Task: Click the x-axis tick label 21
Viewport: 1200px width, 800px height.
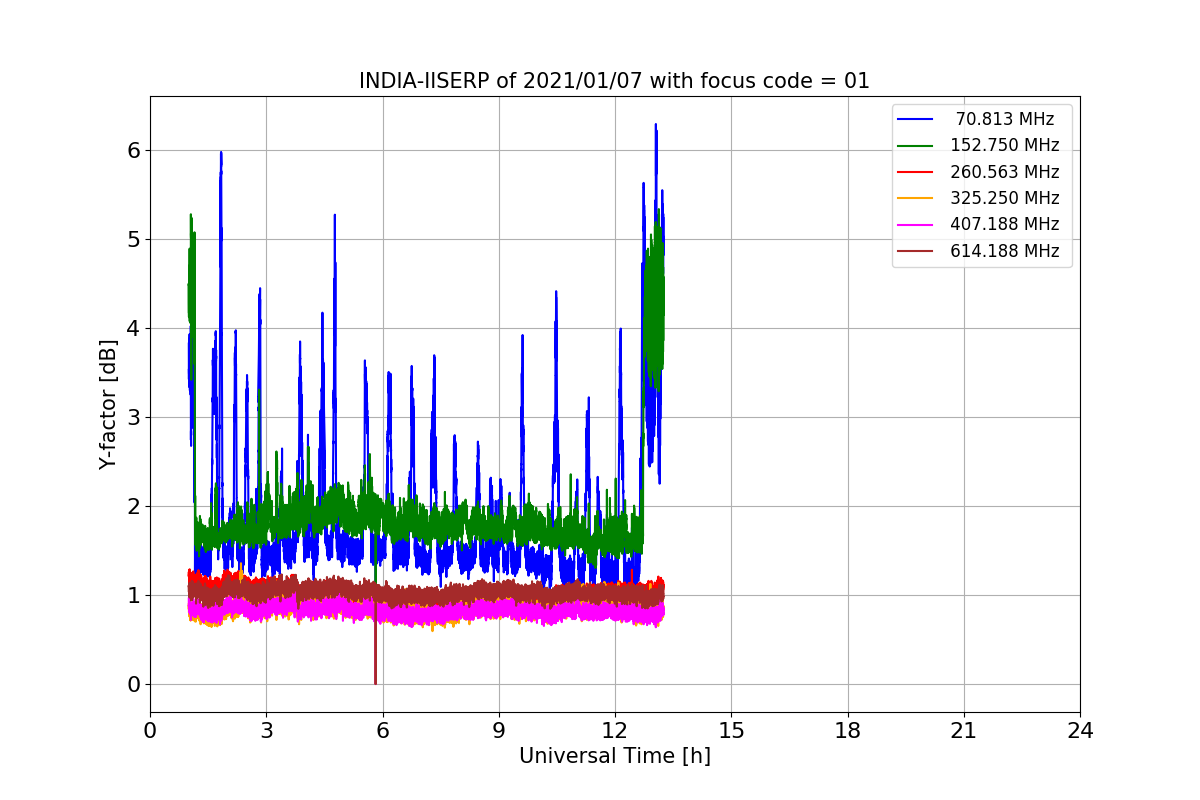Action: [x=964, y=731]
